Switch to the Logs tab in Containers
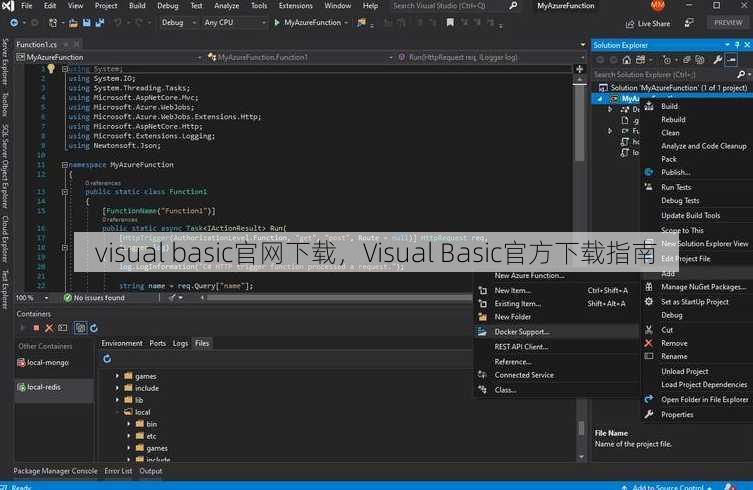The height and width of the screenshot is (490, 753). coord(181,343)
